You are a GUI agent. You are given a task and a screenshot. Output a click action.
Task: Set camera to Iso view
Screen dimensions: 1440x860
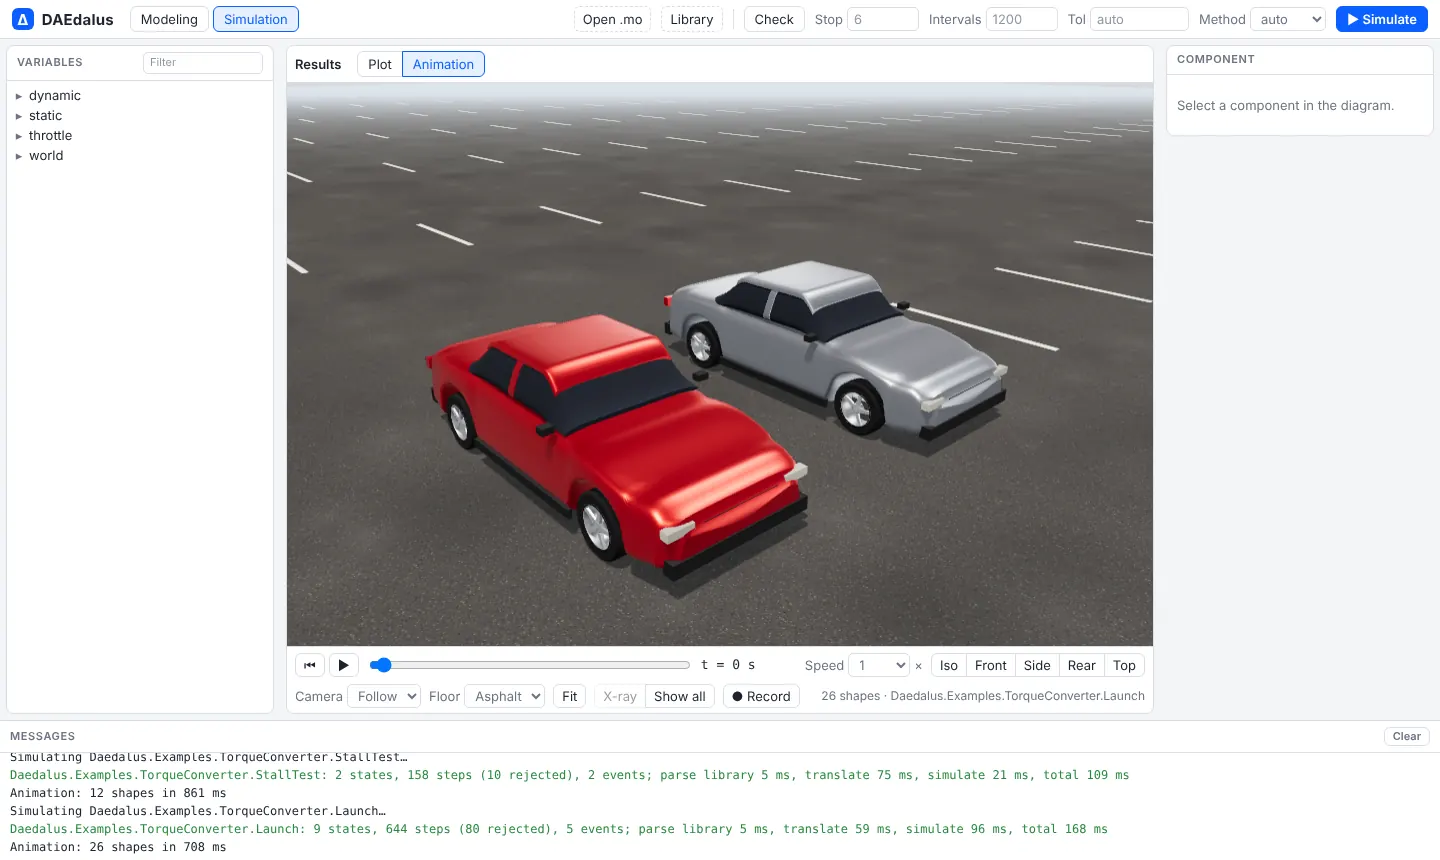point(949,665)
